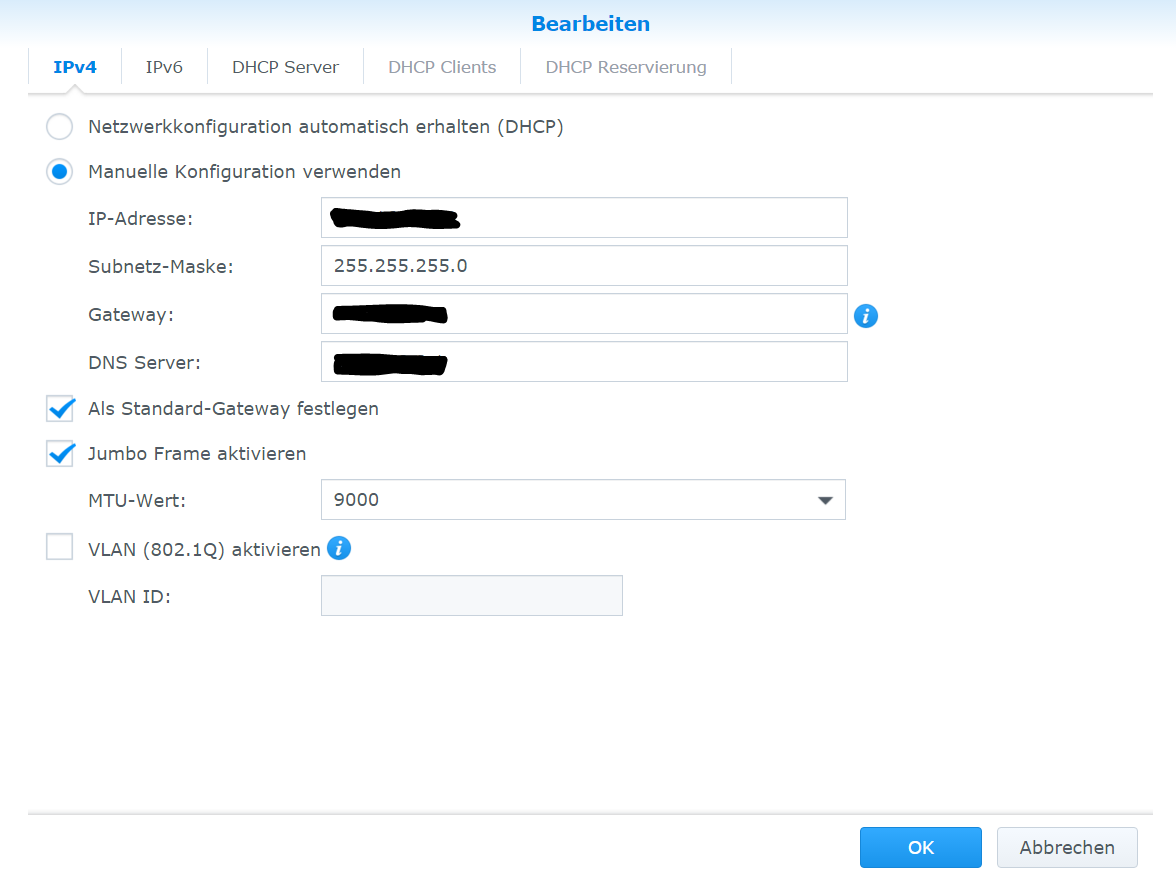Go to DHCP Reservierung tab
The height and width of the screenshot is (880, 1176).
click(x=626, y=68)
